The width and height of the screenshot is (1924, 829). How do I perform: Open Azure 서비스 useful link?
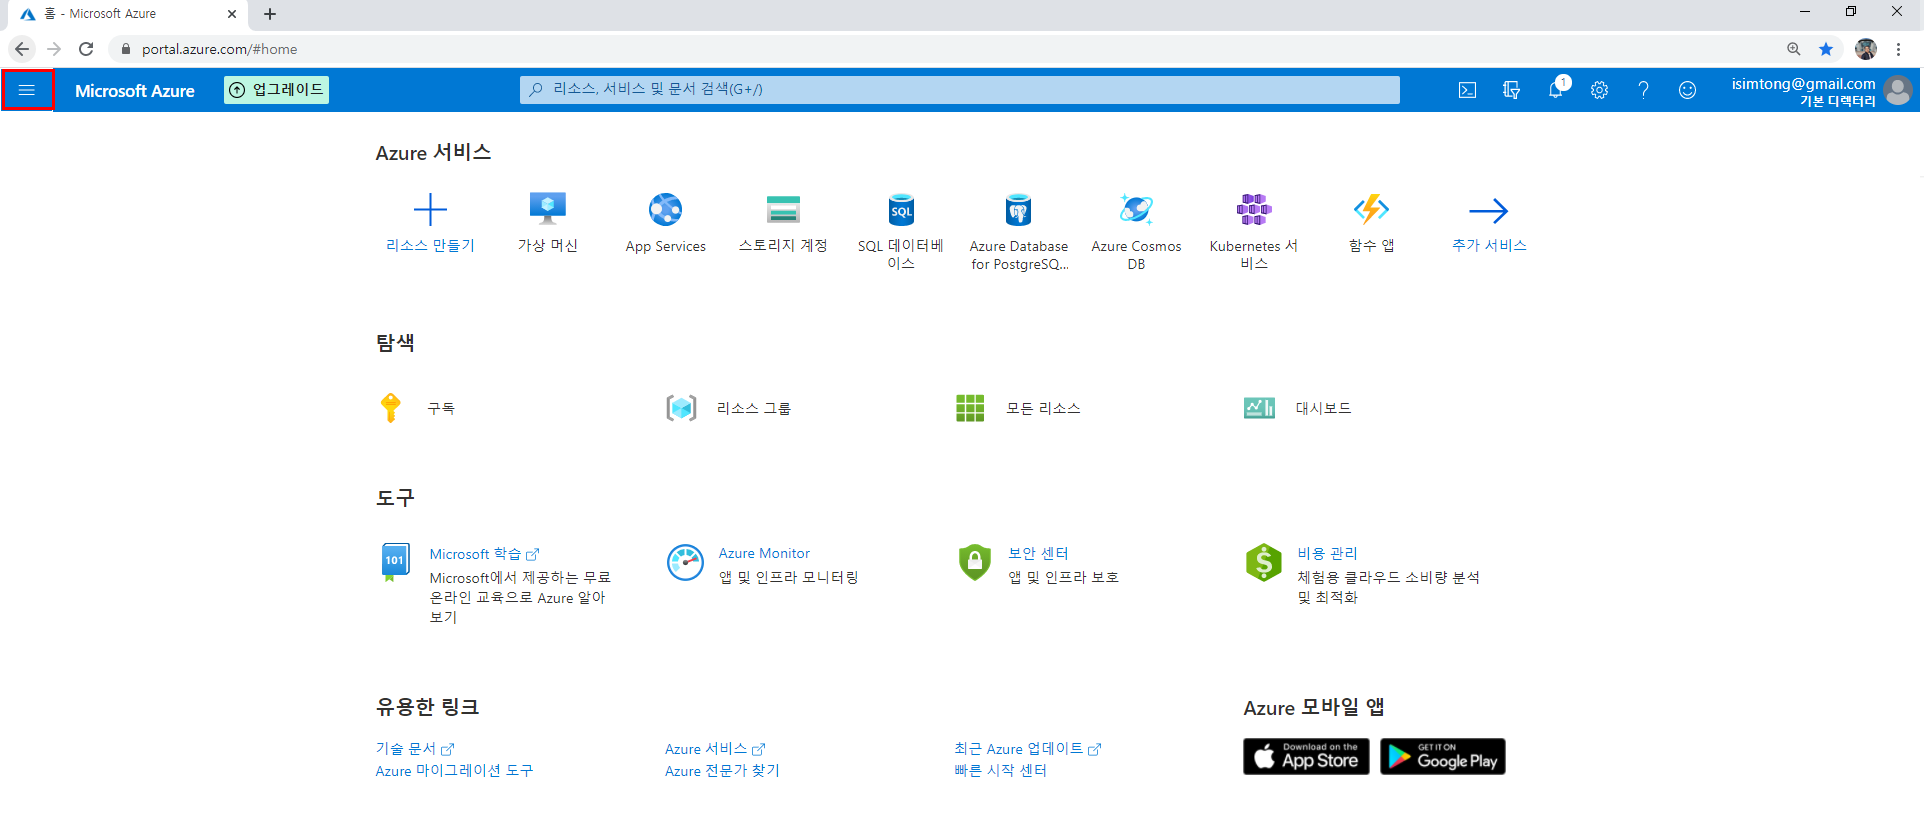coord(715,749)
